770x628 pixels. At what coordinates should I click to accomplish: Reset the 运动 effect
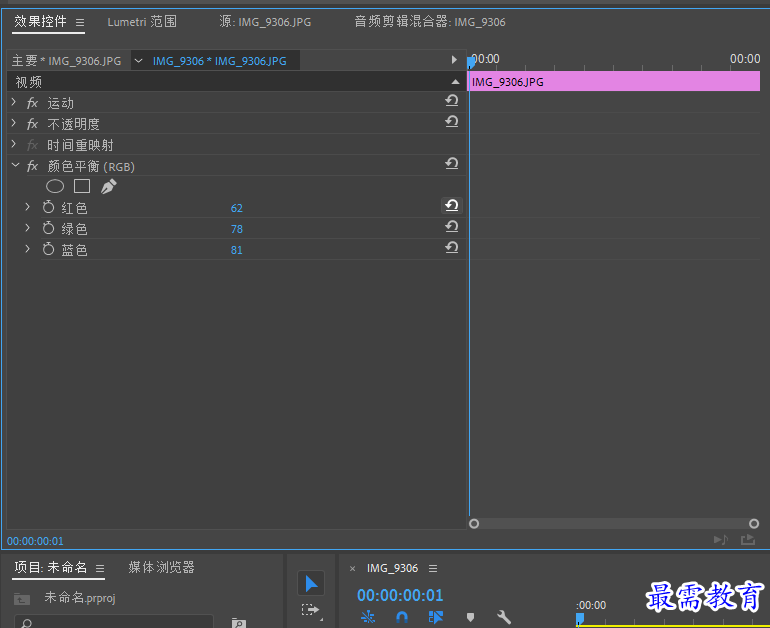pos(452,101)
